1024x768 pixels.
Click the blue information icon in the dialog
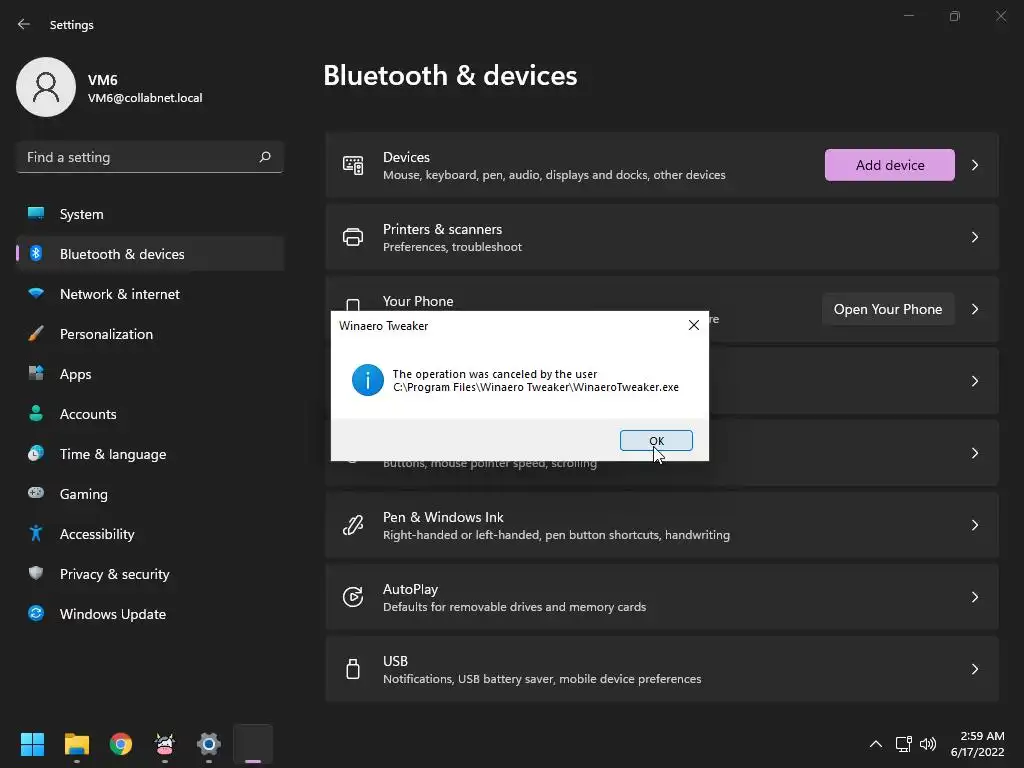pos(368,380)
